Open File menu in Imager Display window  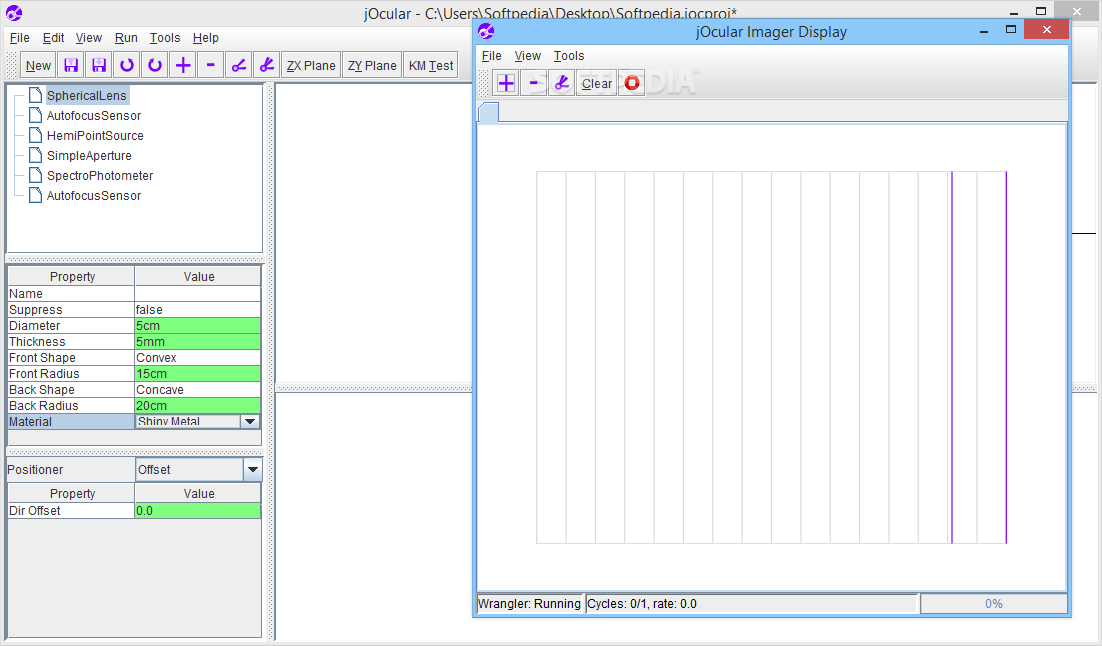[x=491, y=56]
